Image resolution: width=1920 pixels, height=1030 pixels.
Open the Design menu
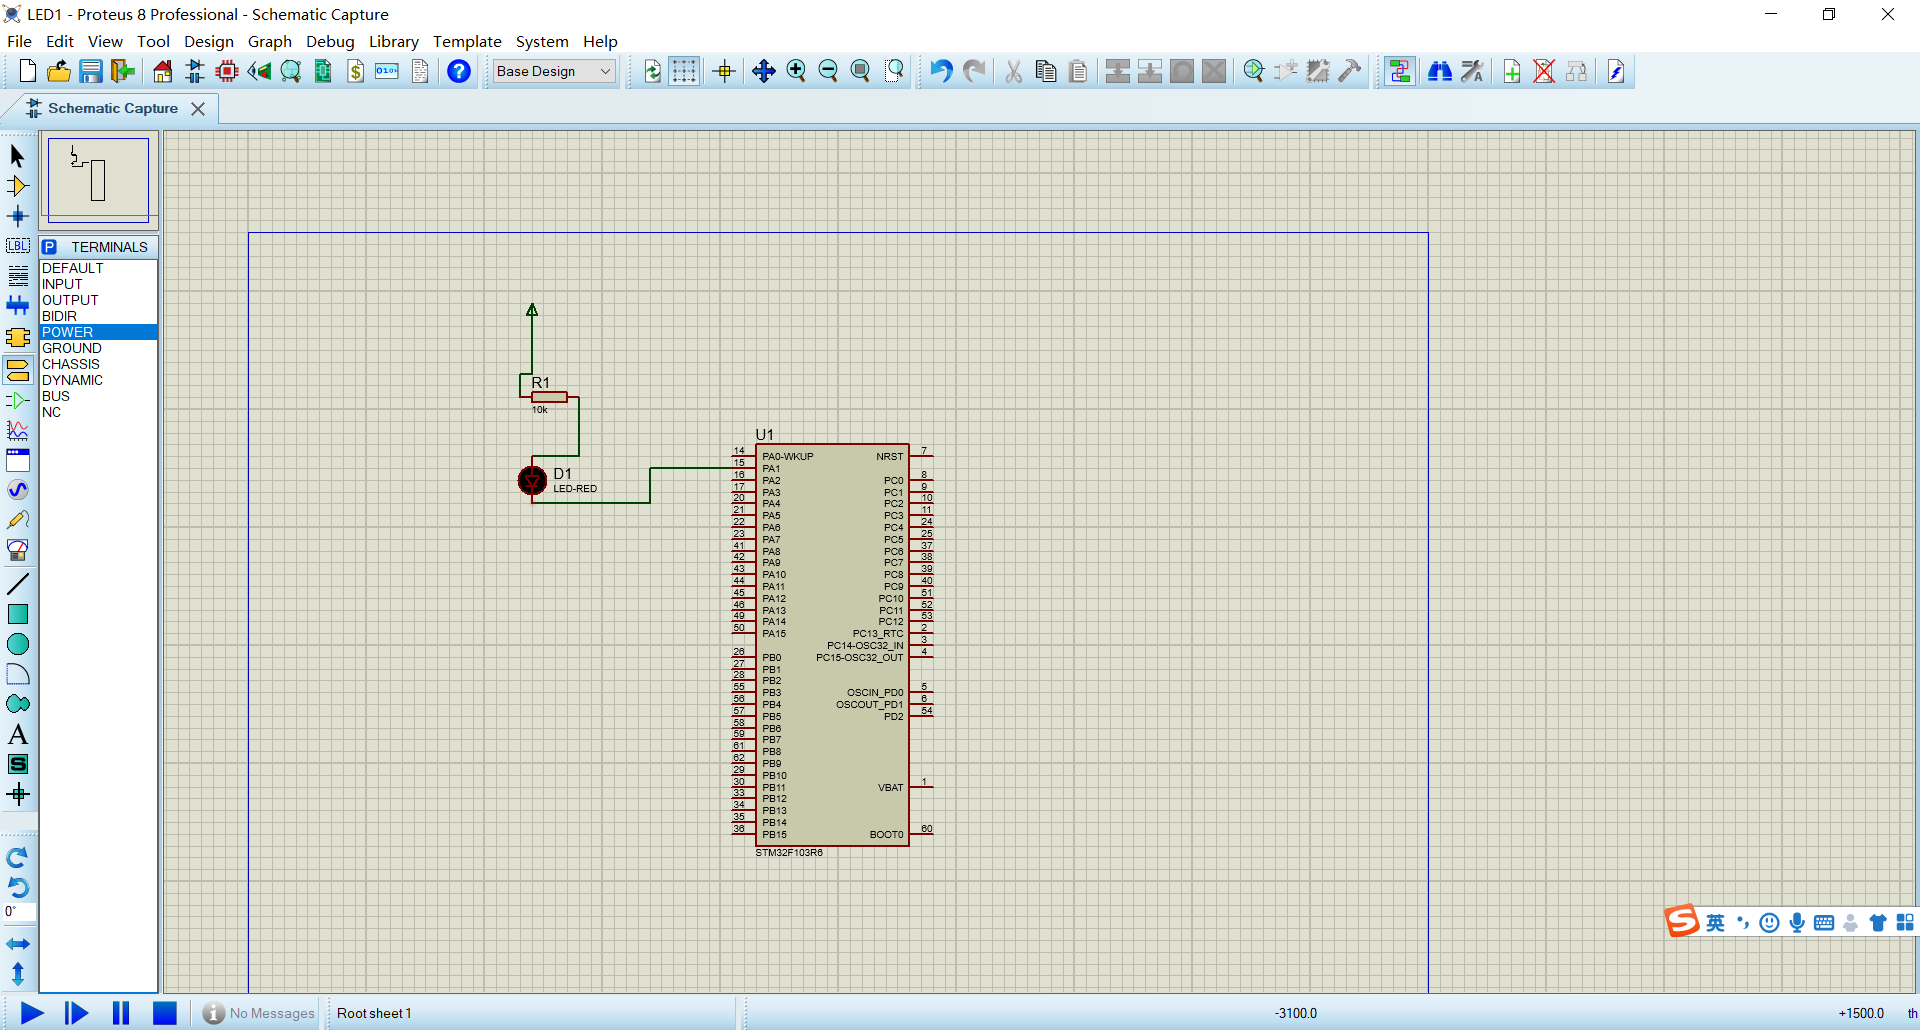click(x=209, y=41)
